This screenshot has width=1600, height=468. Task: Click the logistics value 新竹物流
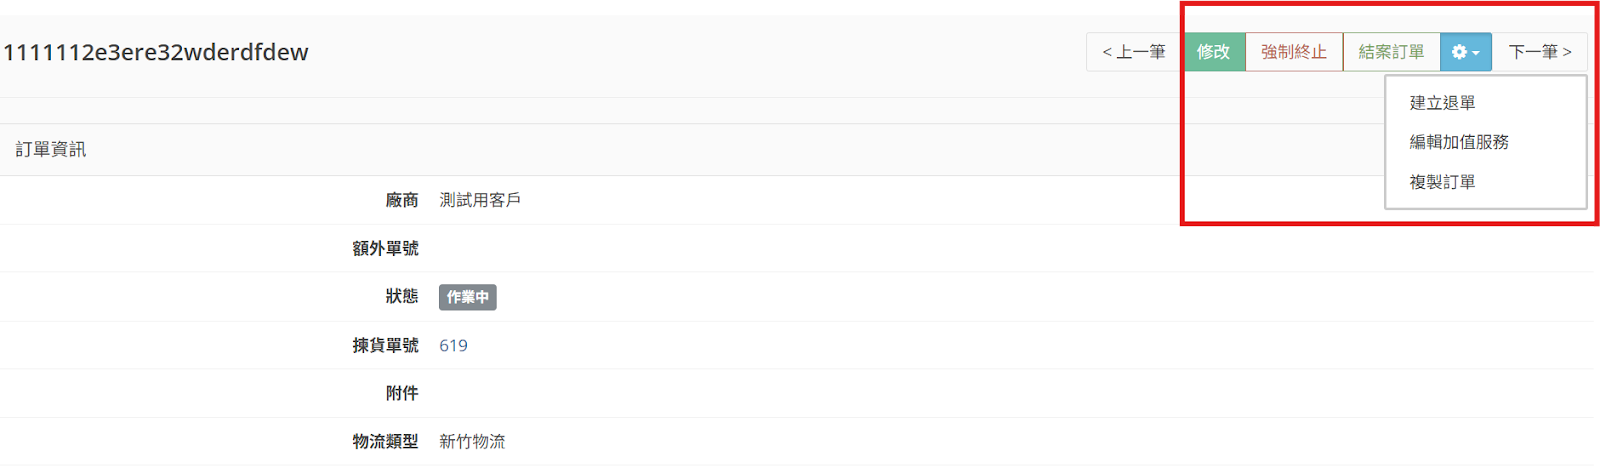pos(472,441)
